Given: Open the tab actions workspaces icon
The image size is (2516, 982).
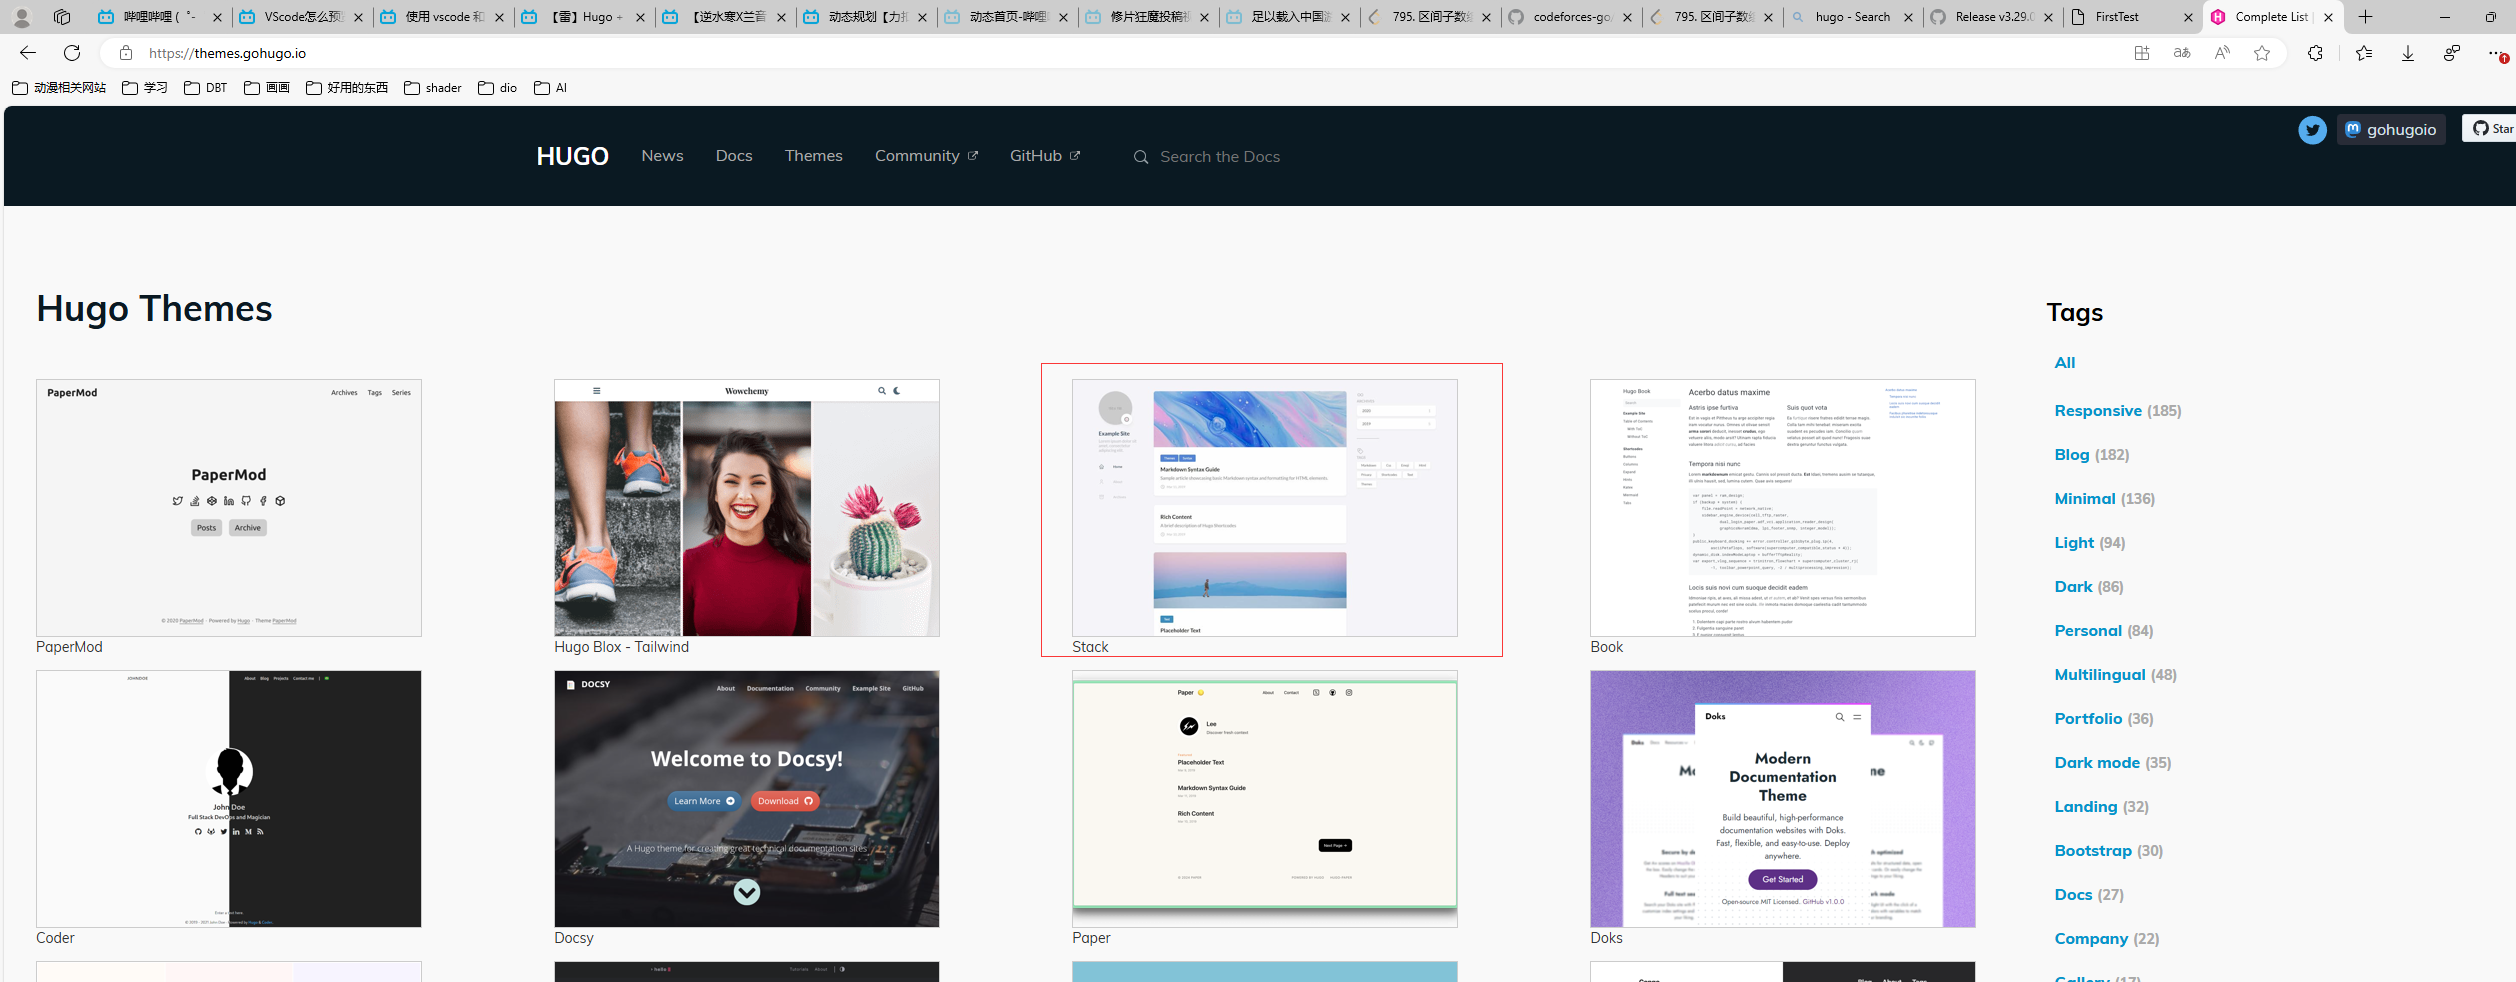Looking at the screenshot, I should click(x=62, y=17).
